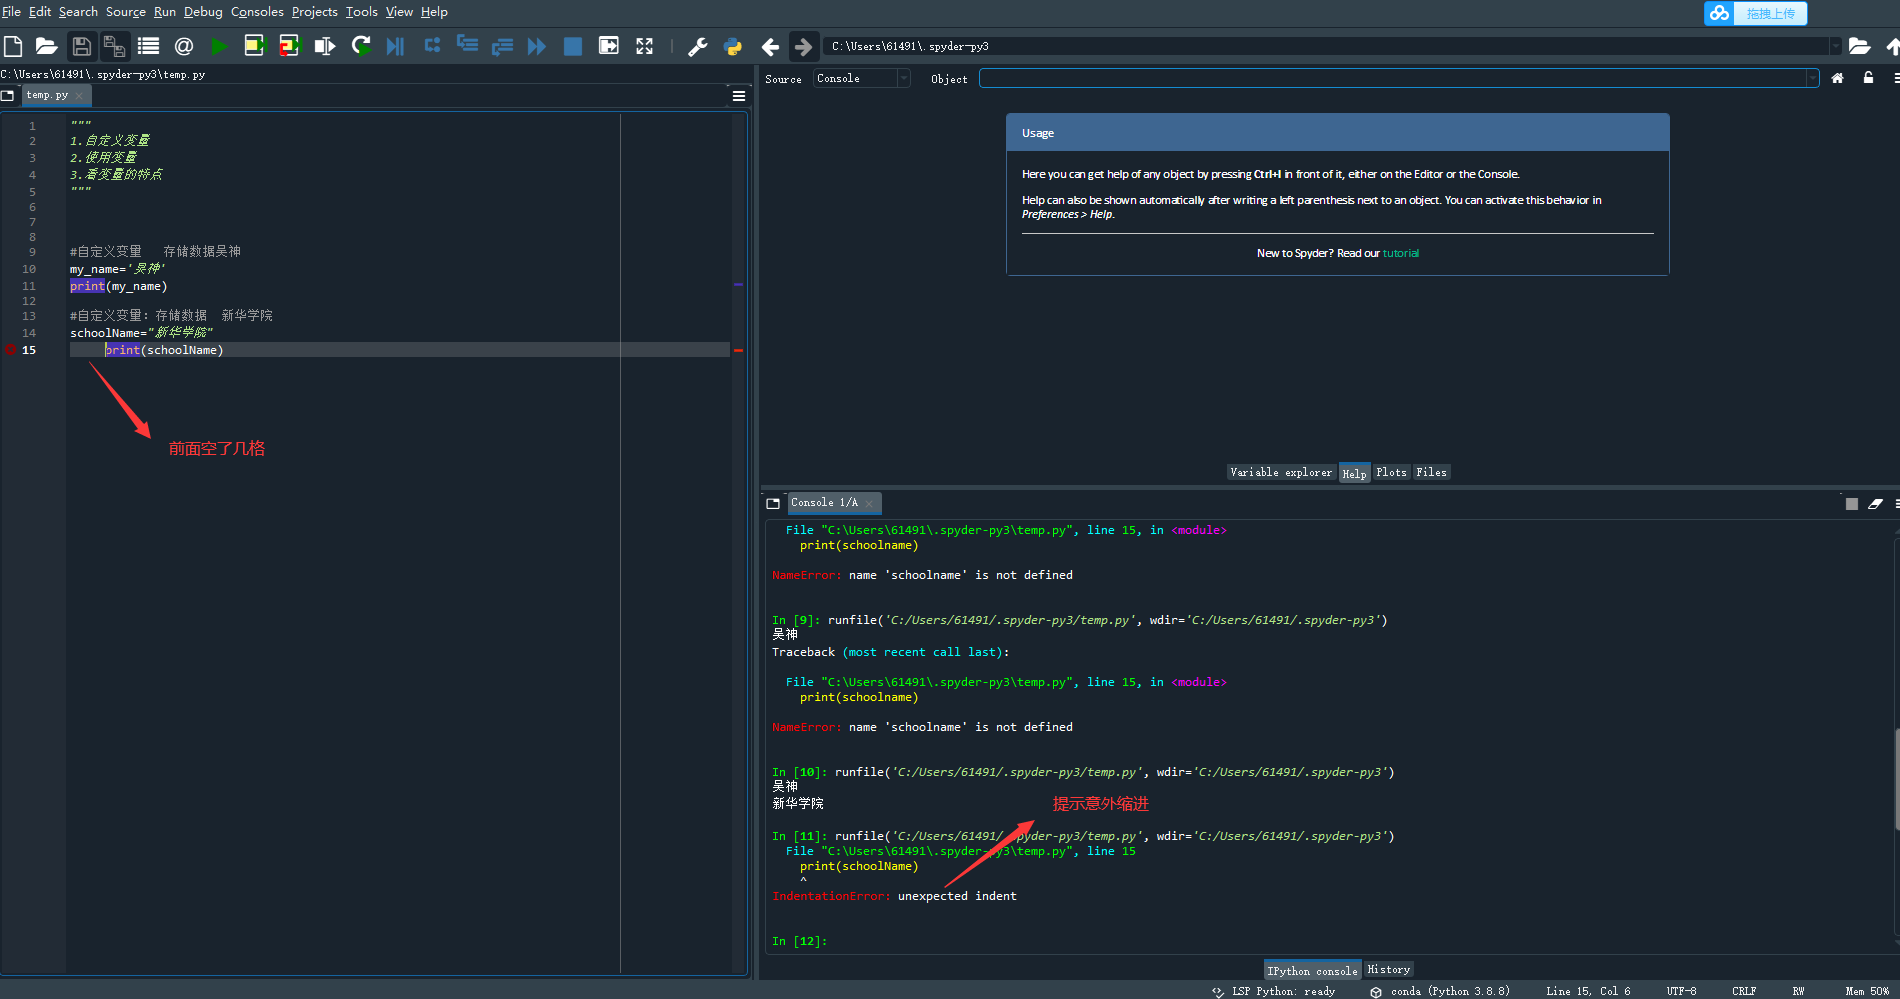1900x999 pixels.
Task: Open the PYTHONPATH manager Python icon
Action: (733, 46)
